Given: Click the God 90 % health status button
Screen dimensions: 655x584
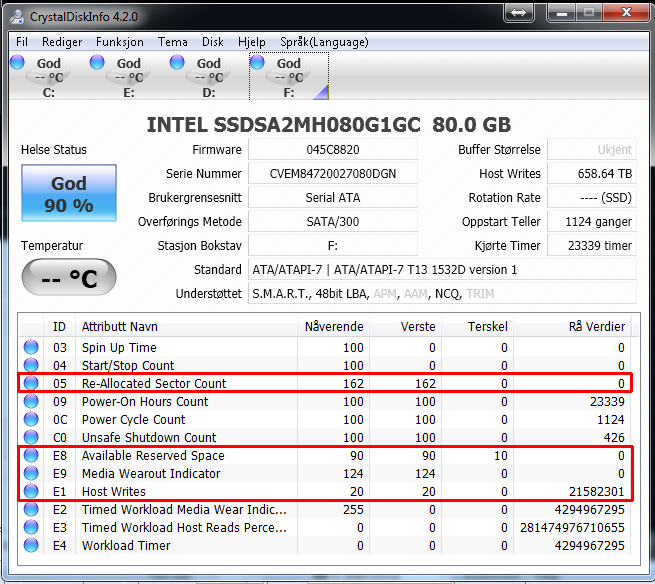Looking at the screenshot, I should (69, 193).
